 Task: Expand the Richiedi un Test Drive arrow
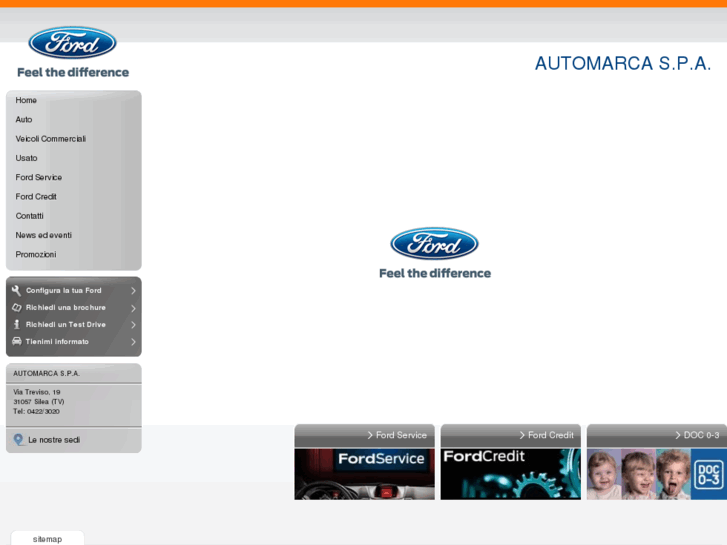point(133,325)
